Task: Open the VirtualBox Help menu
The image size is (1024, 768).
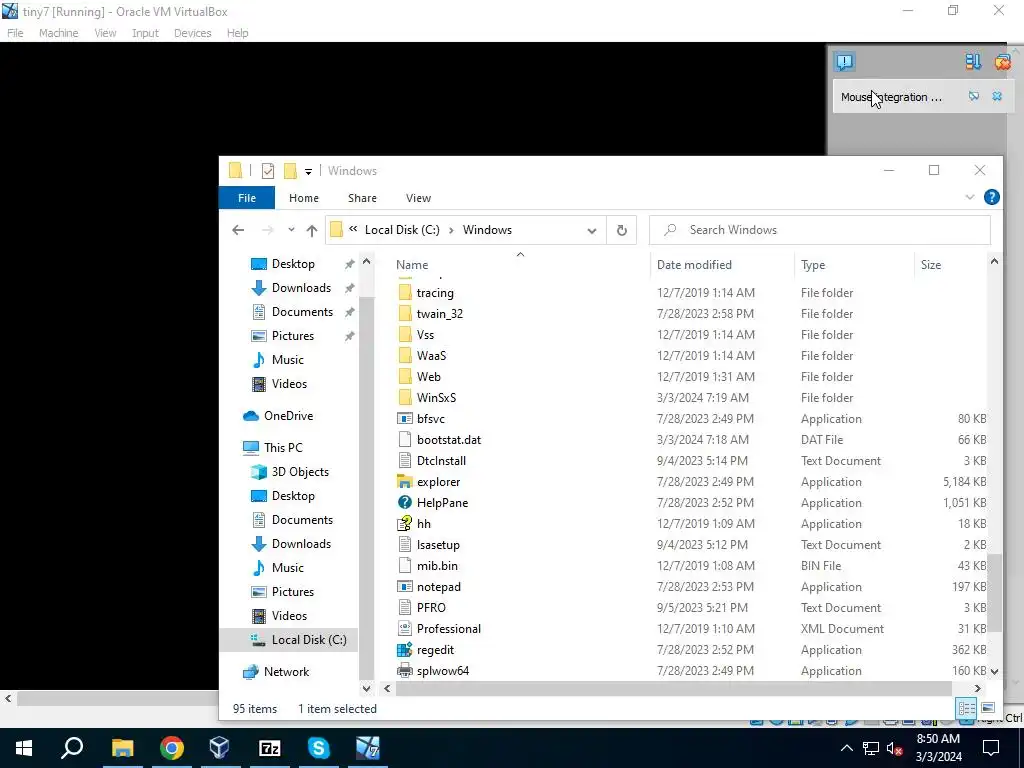Action: 238,33
